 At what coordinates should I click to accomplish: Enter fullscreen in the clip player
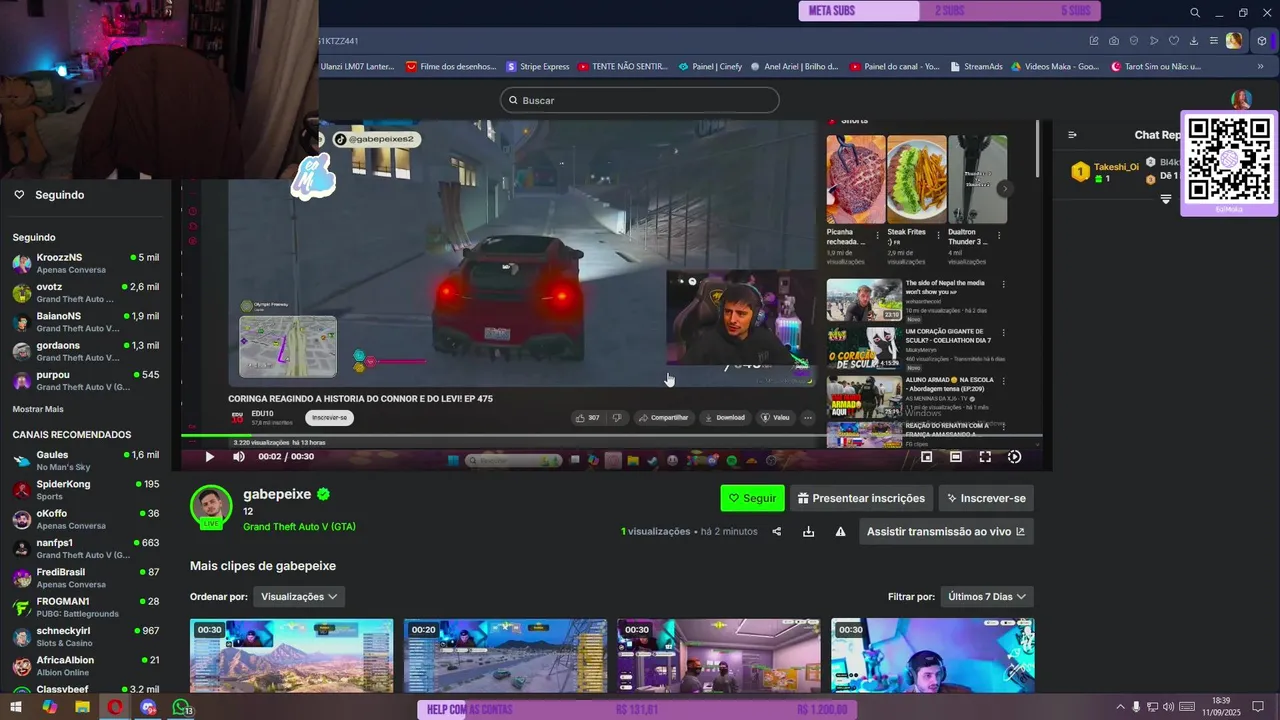click(985, 457)
